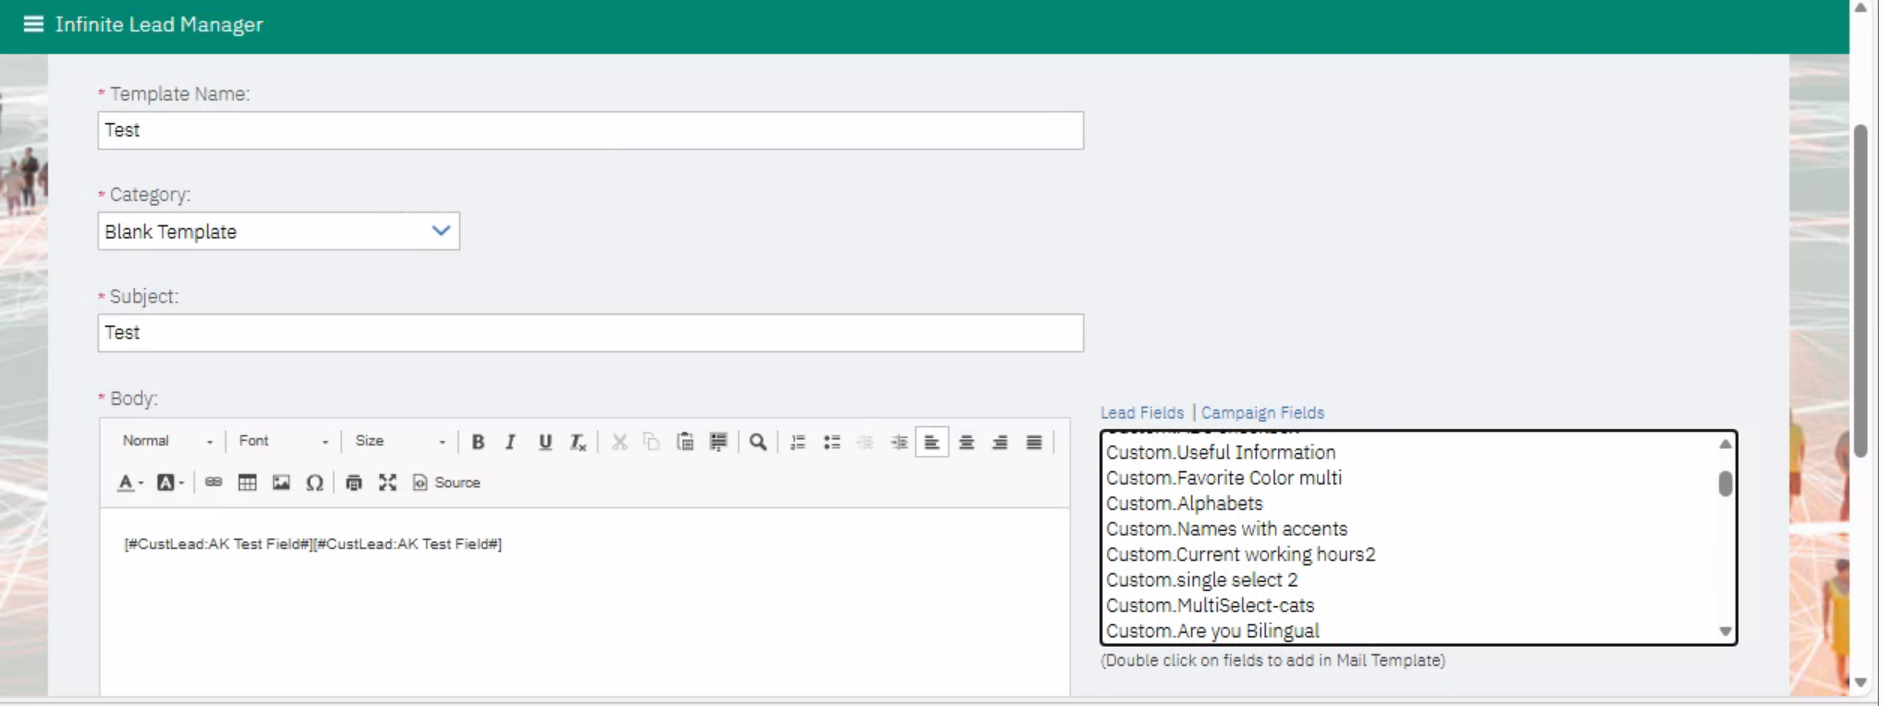This screenshot has height=706, width=1884.
Task: Open the Category dropdown showing Blank Template
Action: pyautogui.click(x=278, y=231)
